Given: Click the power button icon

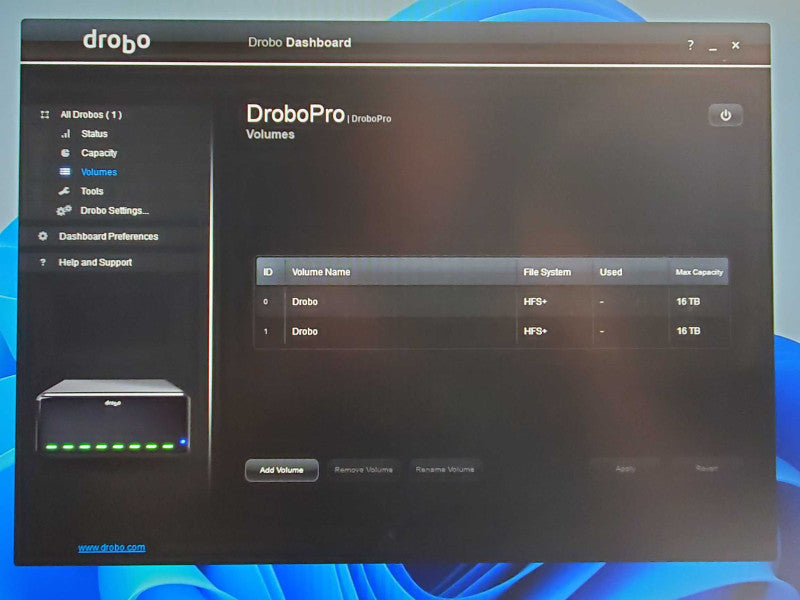Looking at the screenshot, I should coord(725,115).
